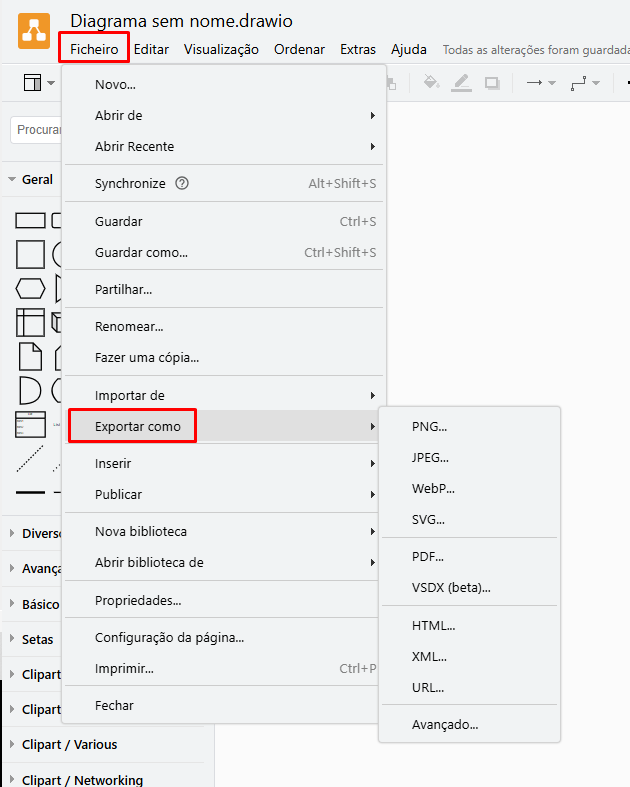Select the hexagon shape in Geral palette
Viewport: 630px width, 787px height.
[x=30, y=289]
